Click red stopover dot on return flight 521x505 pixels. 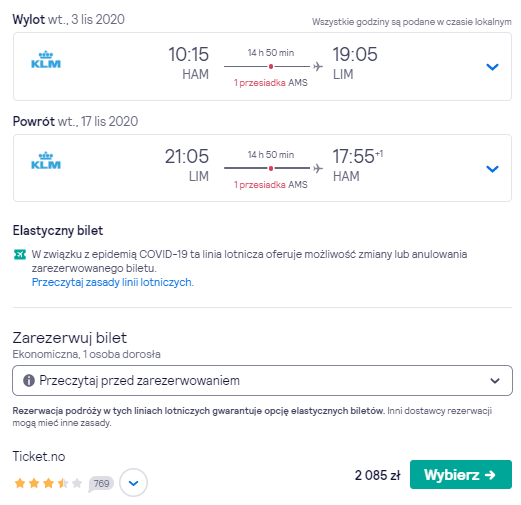[271, 168]
